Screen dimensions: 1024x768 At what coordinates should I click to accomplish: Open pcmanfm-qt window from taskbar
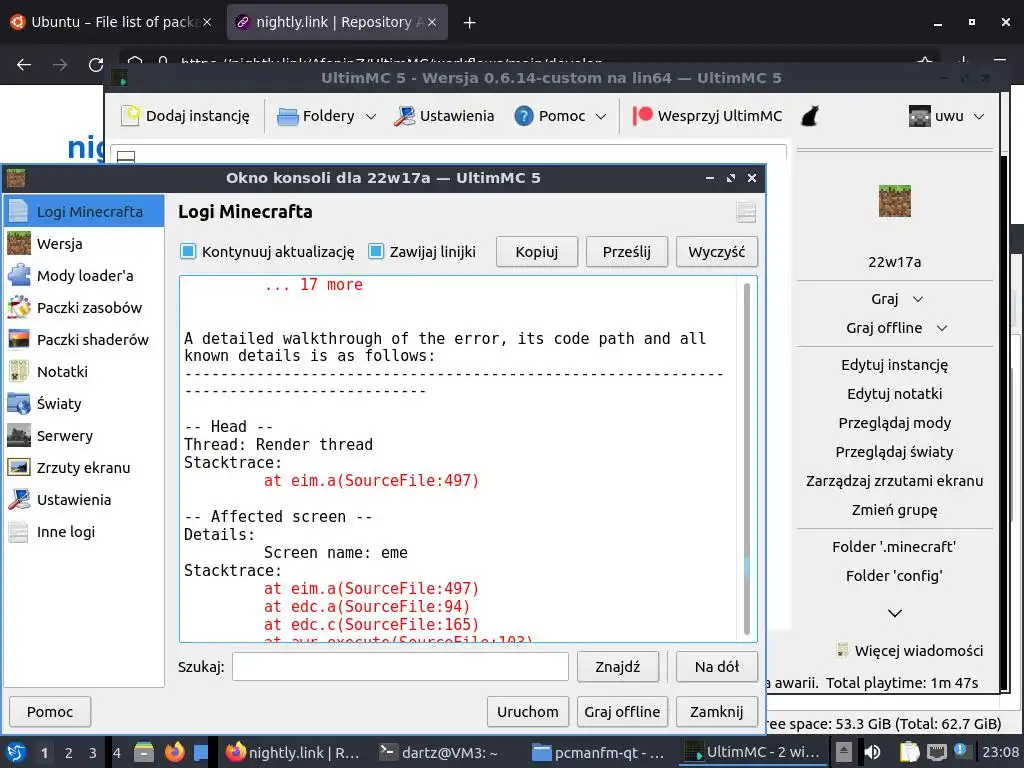[599, 752]
